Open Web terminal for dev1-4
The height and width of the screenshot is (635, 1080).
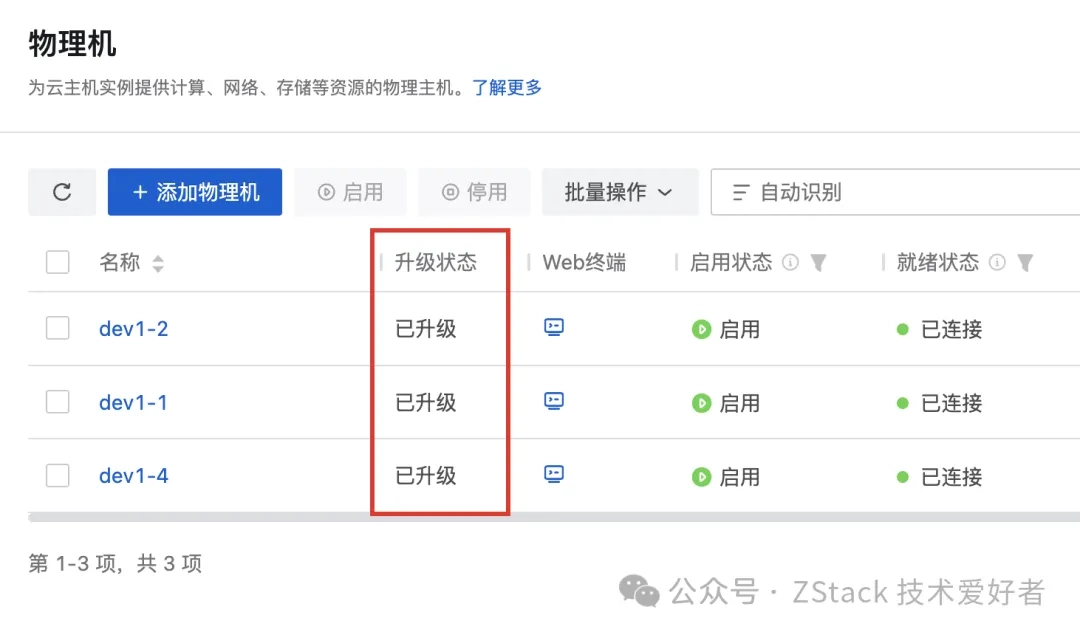coord(554,475)
